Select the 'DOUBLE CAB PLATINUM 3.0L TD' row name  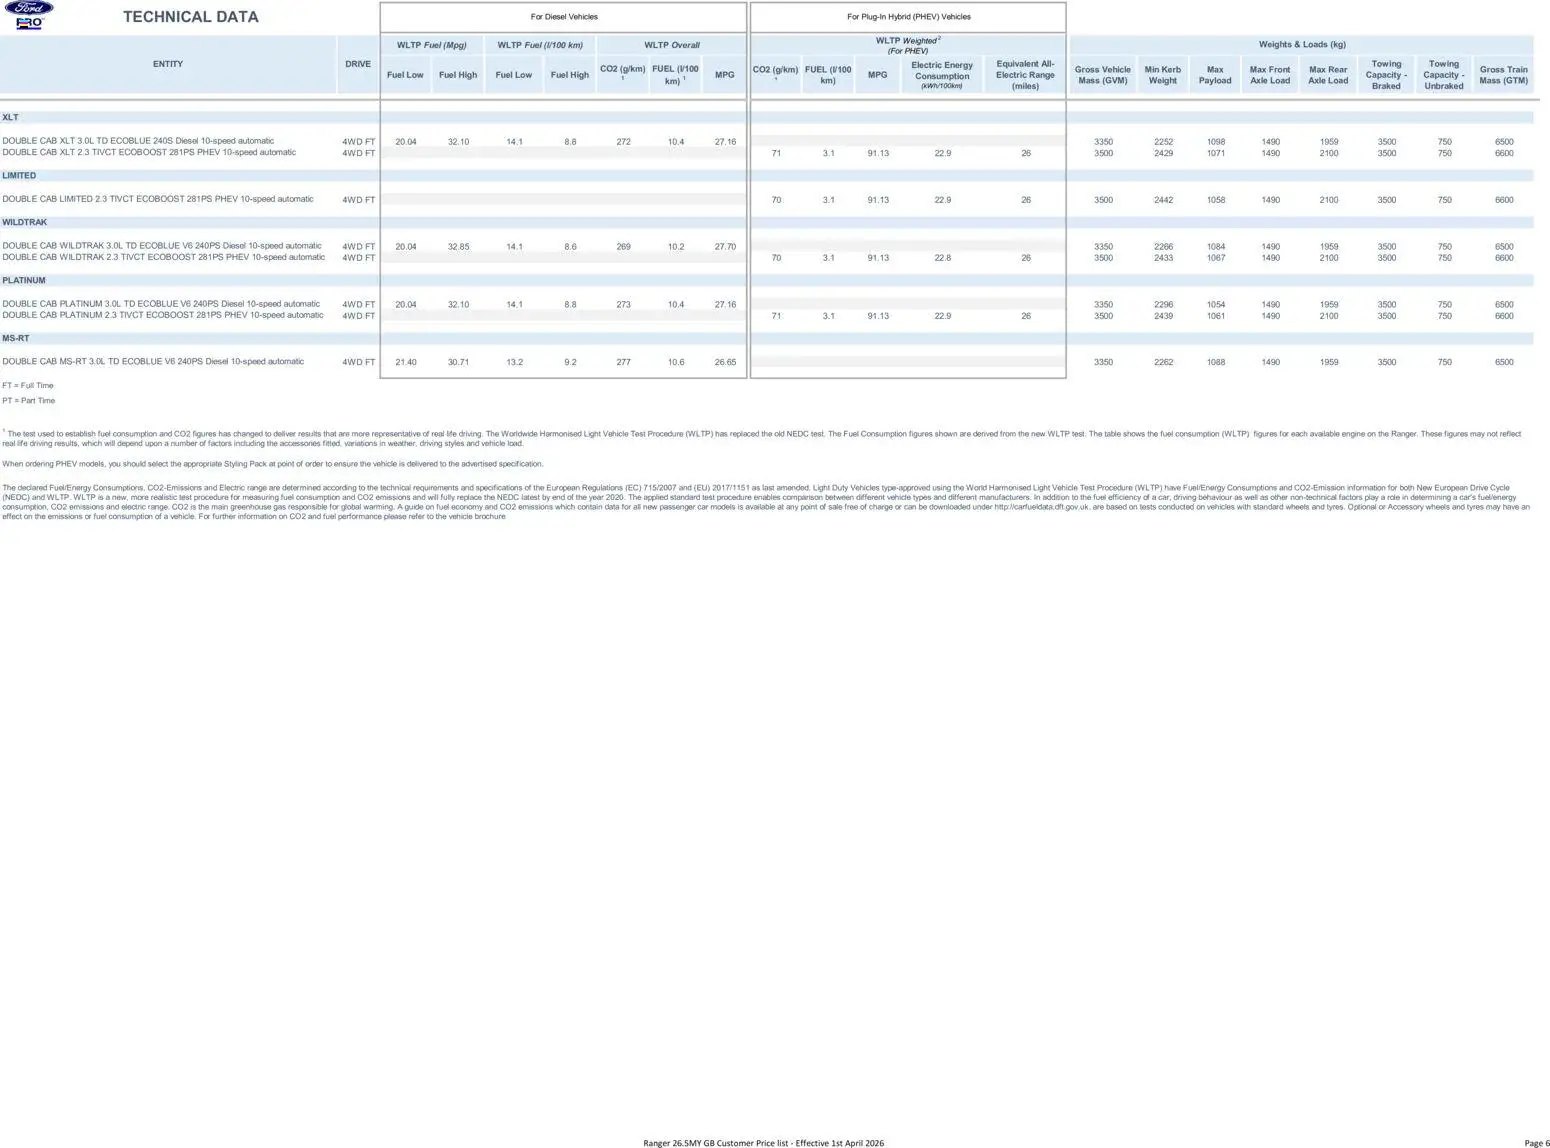point(161,304)
